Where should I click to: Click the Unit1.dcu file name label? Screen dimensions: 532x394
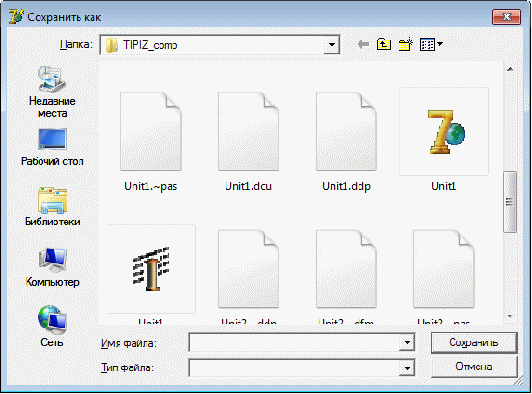coord(248,186)
